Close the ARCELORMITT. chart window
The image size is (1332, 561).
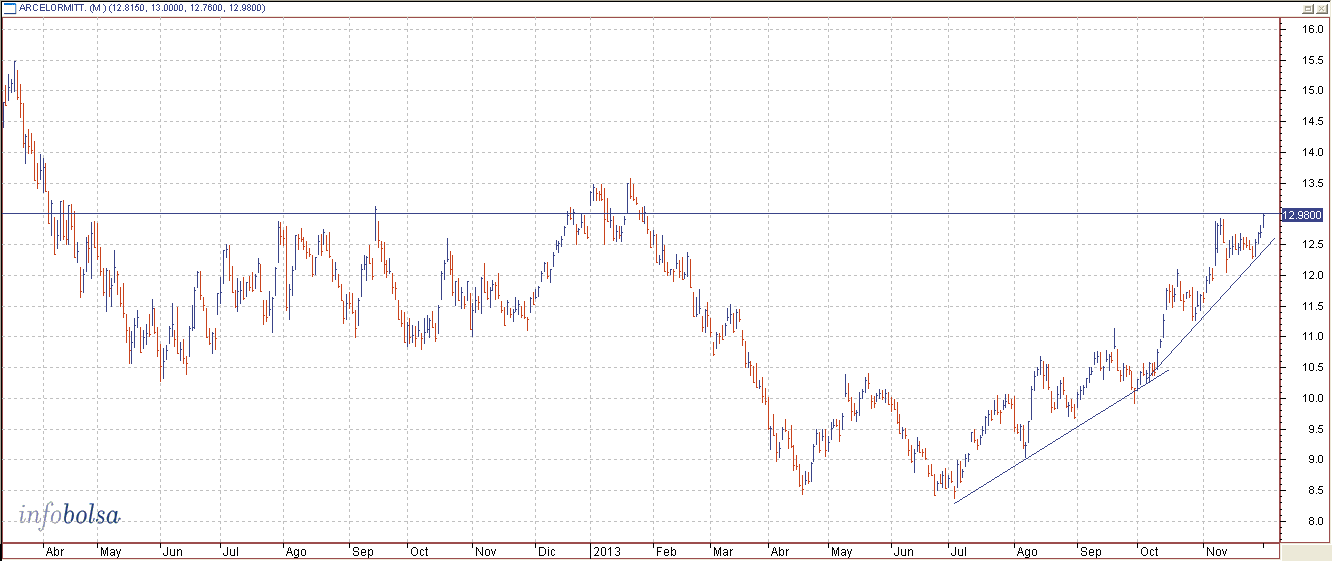click(1321, 8)
